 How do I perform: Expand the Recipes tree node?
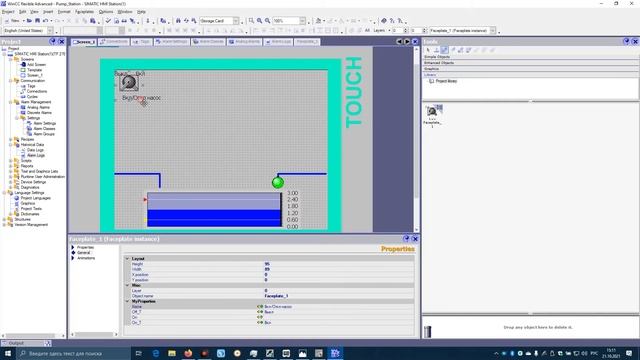(x=11, y=140)
